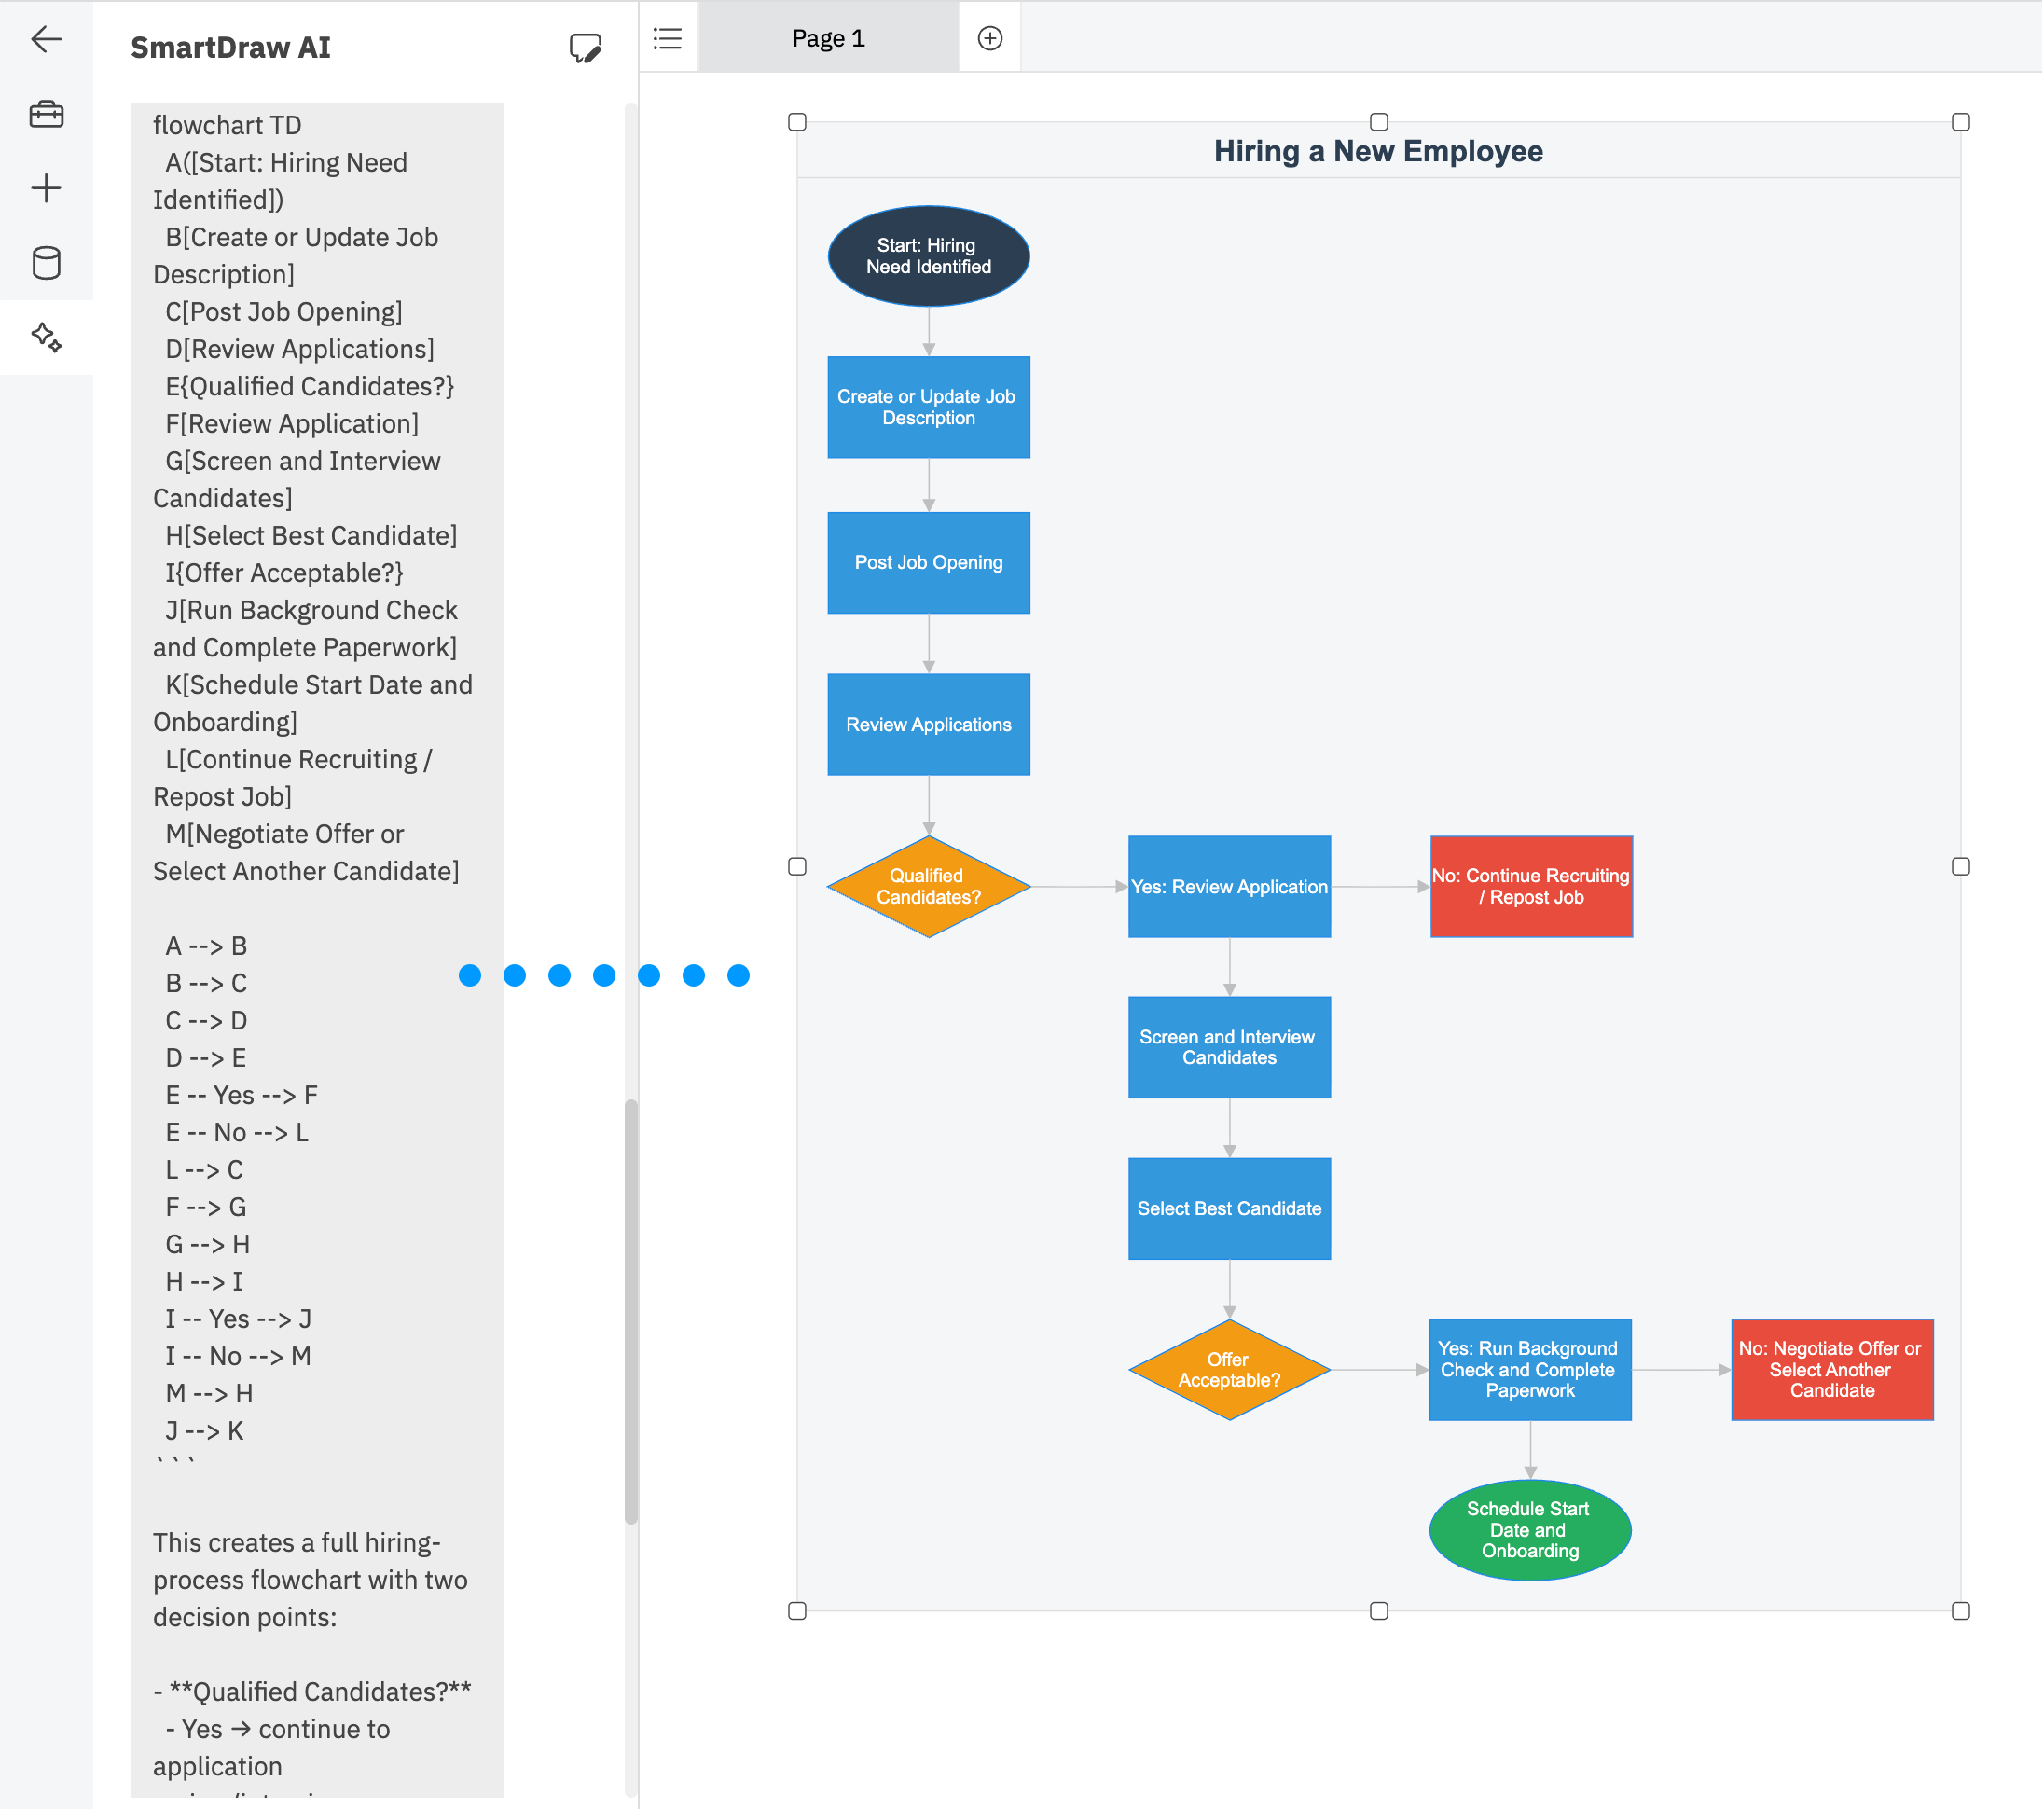Select the Start: Hiring Need Identified shape
Screen dimensions: 2044x1809
tap(929, 256)
